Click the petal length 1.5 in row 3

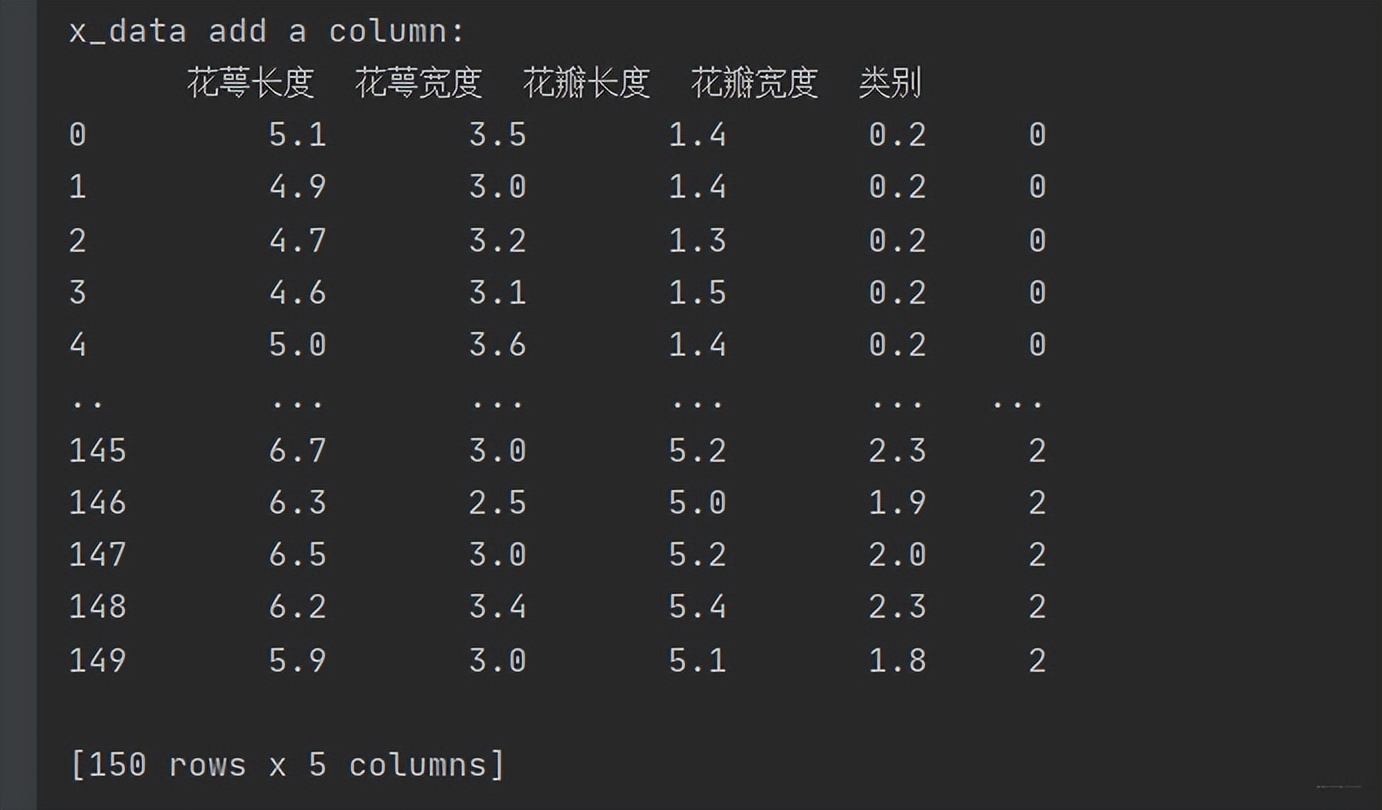(697, 293)
